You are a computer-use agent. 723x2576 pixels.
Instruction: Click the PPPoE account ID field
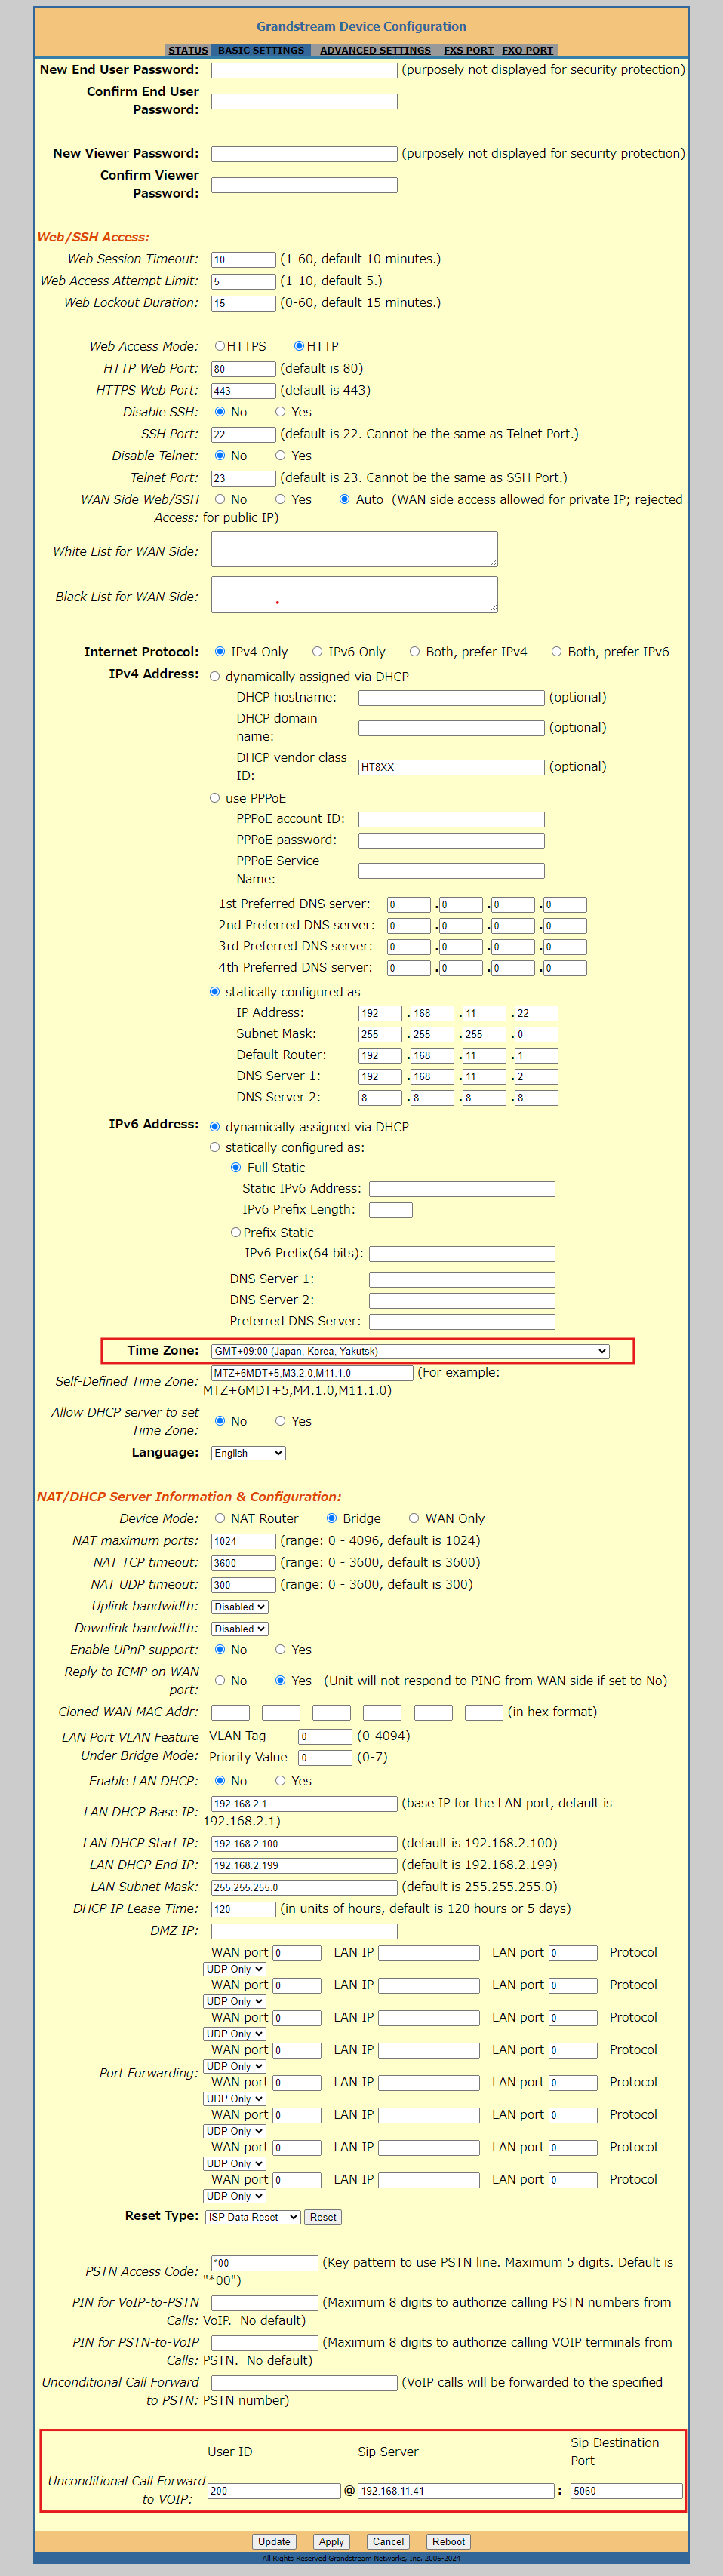tap(451, 820)
